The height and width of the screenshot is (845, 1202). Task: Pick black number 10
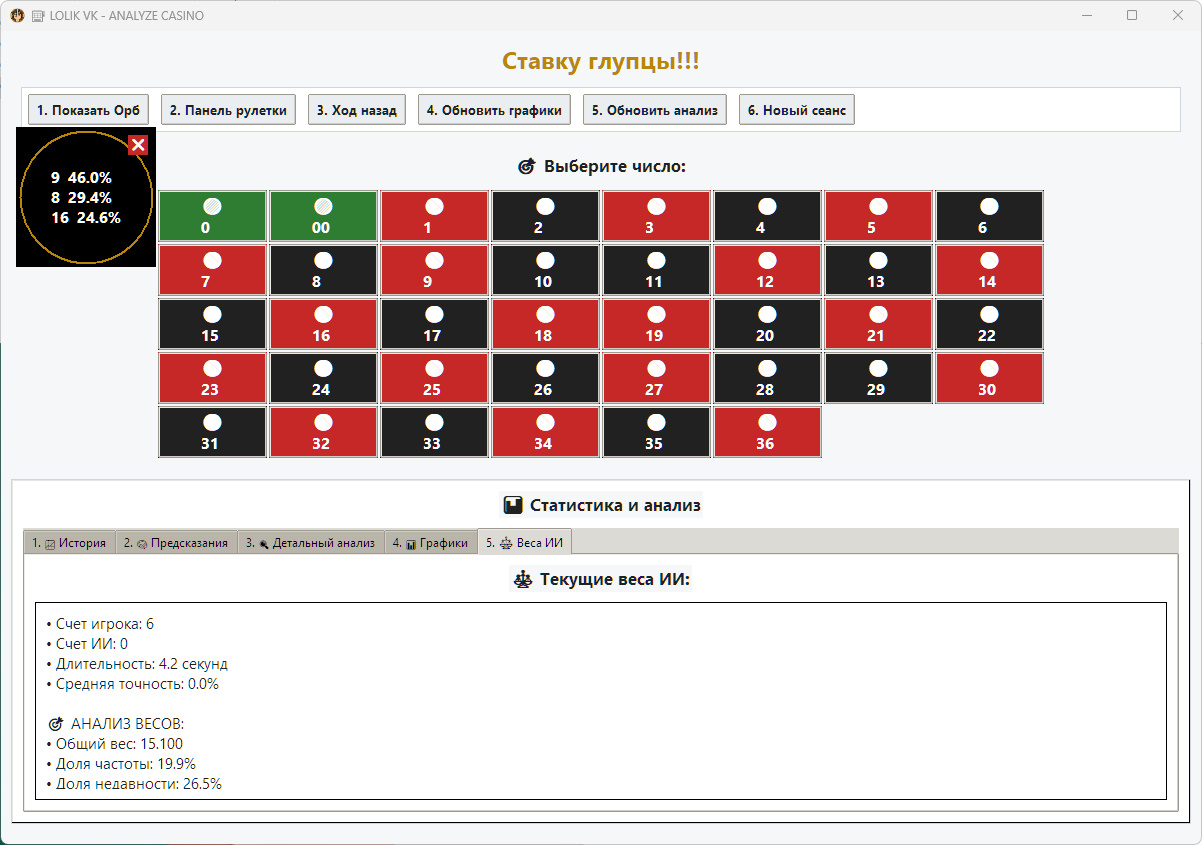tap(545, 270)
